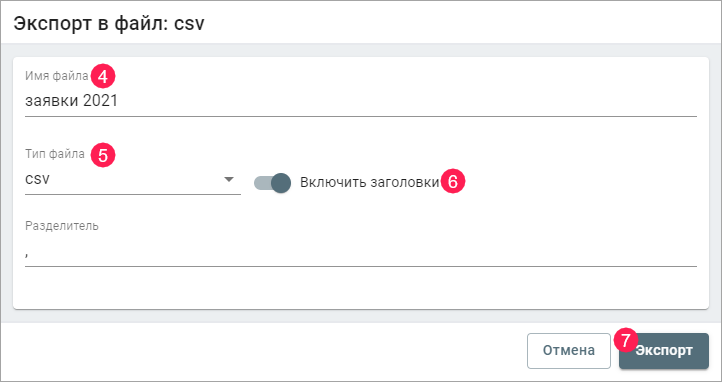722x382 pixels.
Task: Click the red badge numbered 6
Action: (454, 182)
